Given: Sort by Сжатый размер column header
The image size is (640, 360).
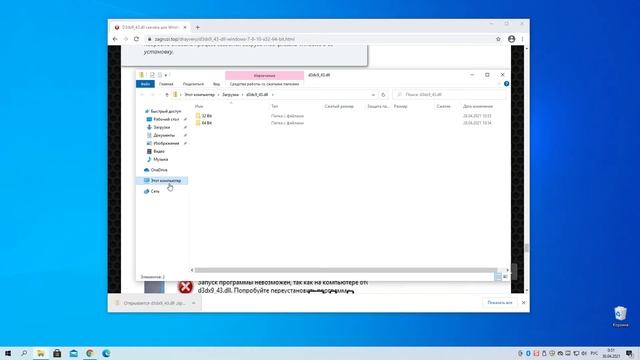Looking at the screenshot, I should (x=339, y=106).
